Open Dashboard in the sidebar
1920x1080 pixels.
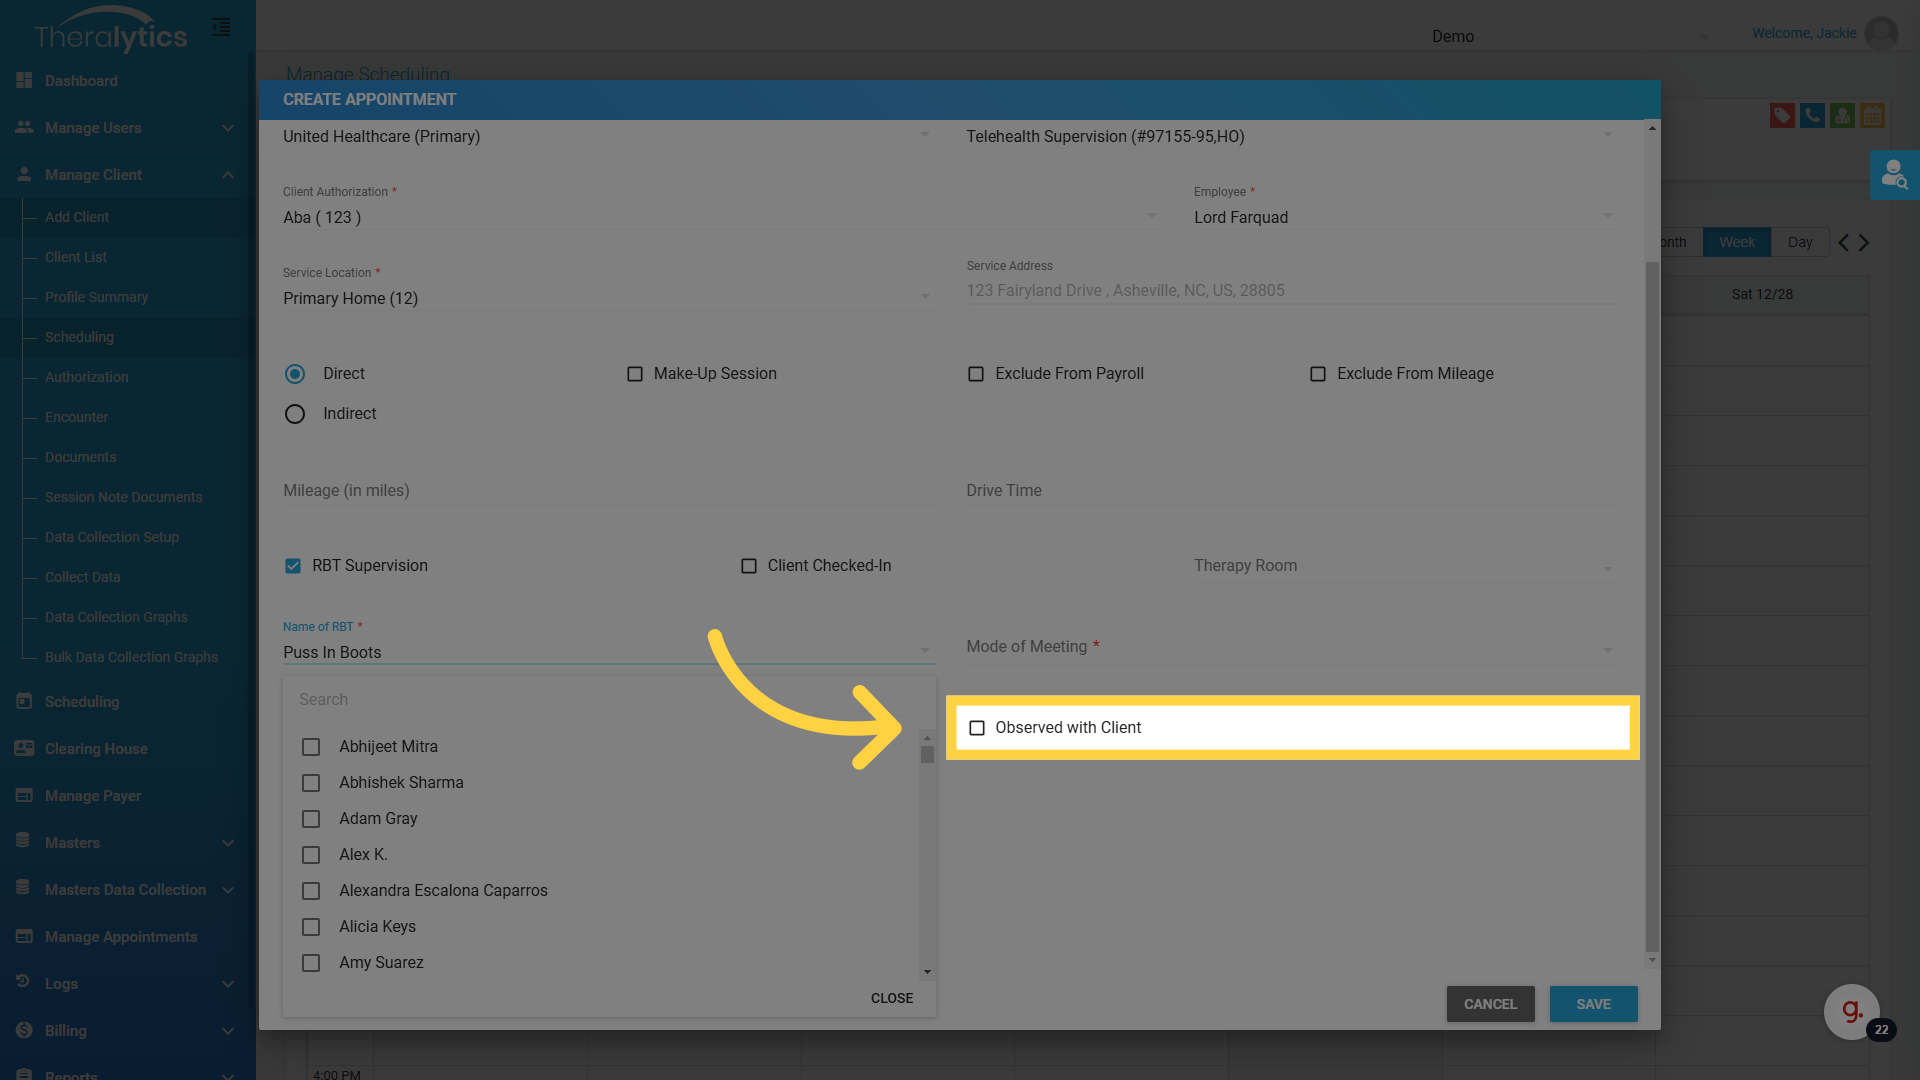click(x=81, y=81)
